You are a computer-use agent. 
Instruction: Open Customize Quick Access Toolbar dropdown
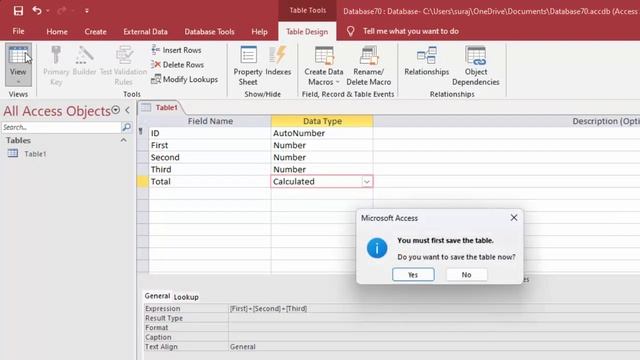(x=87, y=11)
